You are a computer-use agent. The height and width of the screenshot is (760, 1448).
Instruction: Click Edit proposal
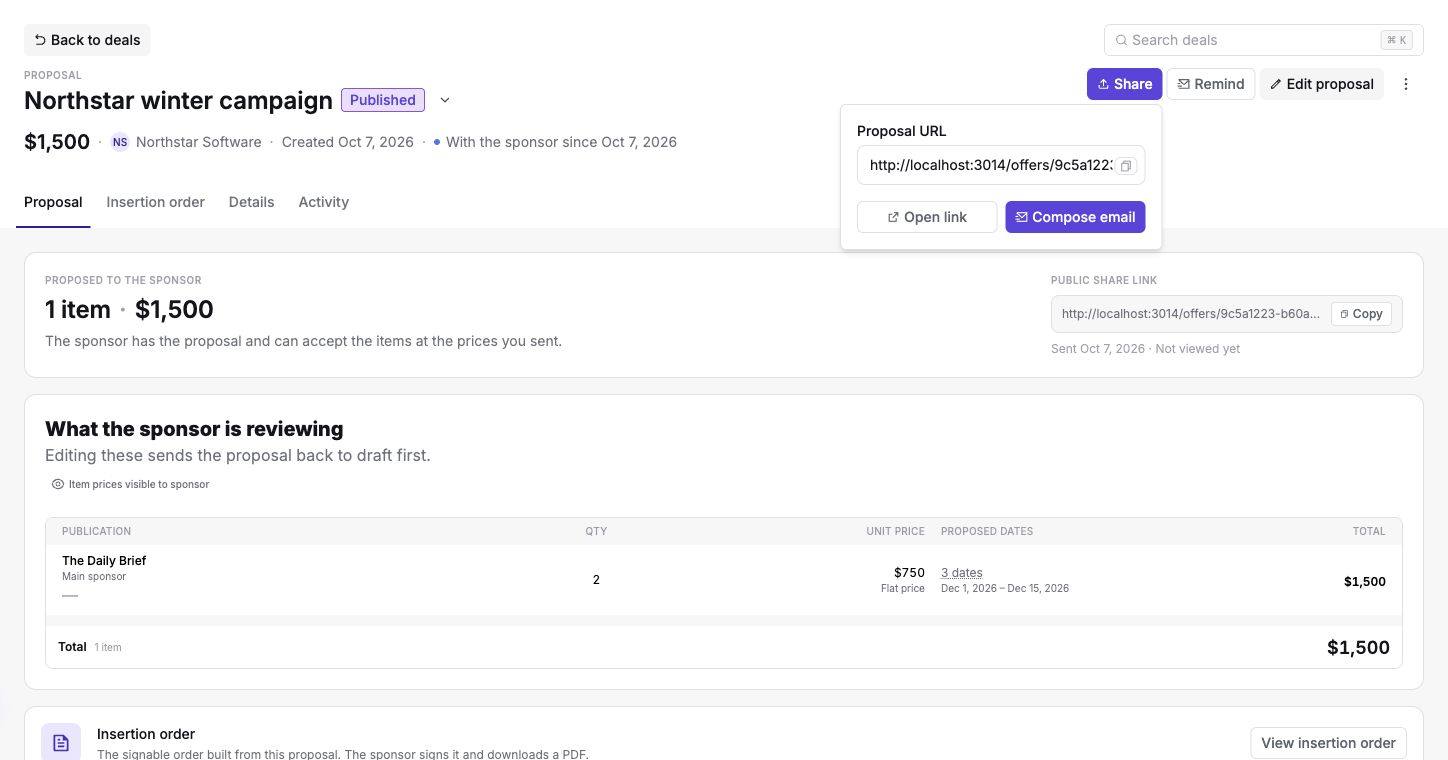tap(1322, 84)
